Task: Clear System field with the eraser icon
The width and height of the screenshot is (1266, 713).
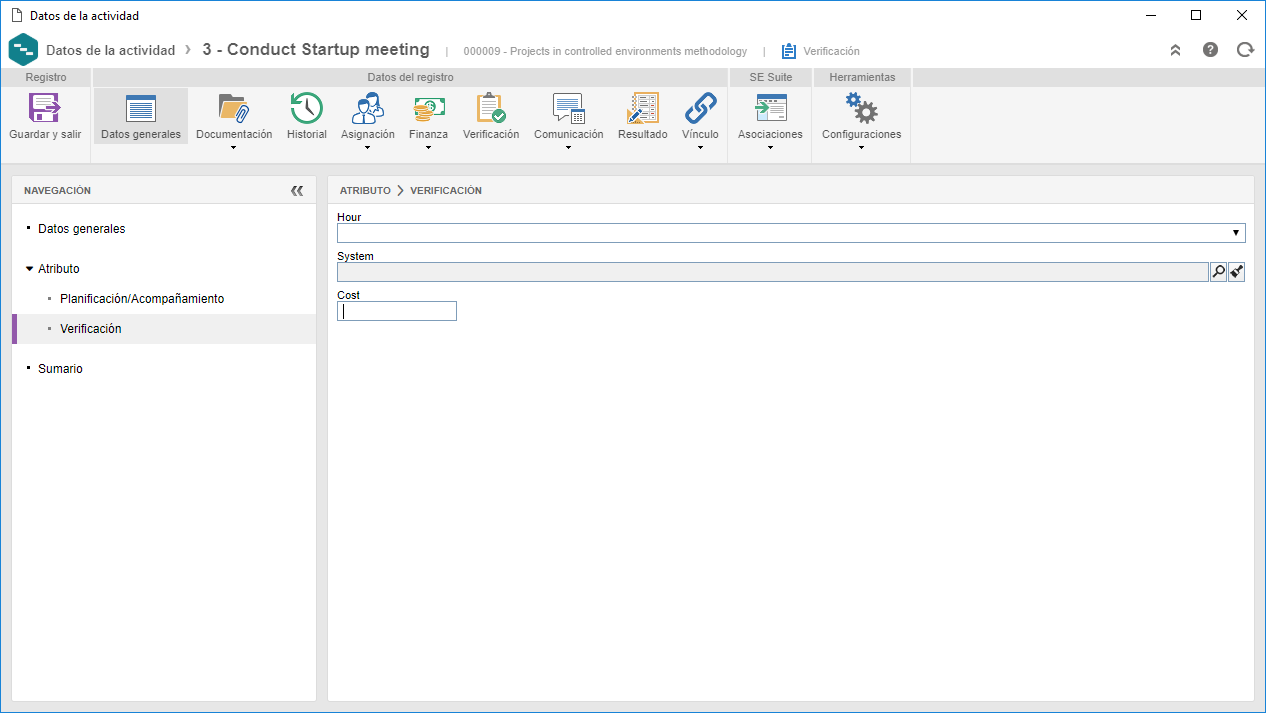Action: pyautogui.click(x=1237, y=272)
